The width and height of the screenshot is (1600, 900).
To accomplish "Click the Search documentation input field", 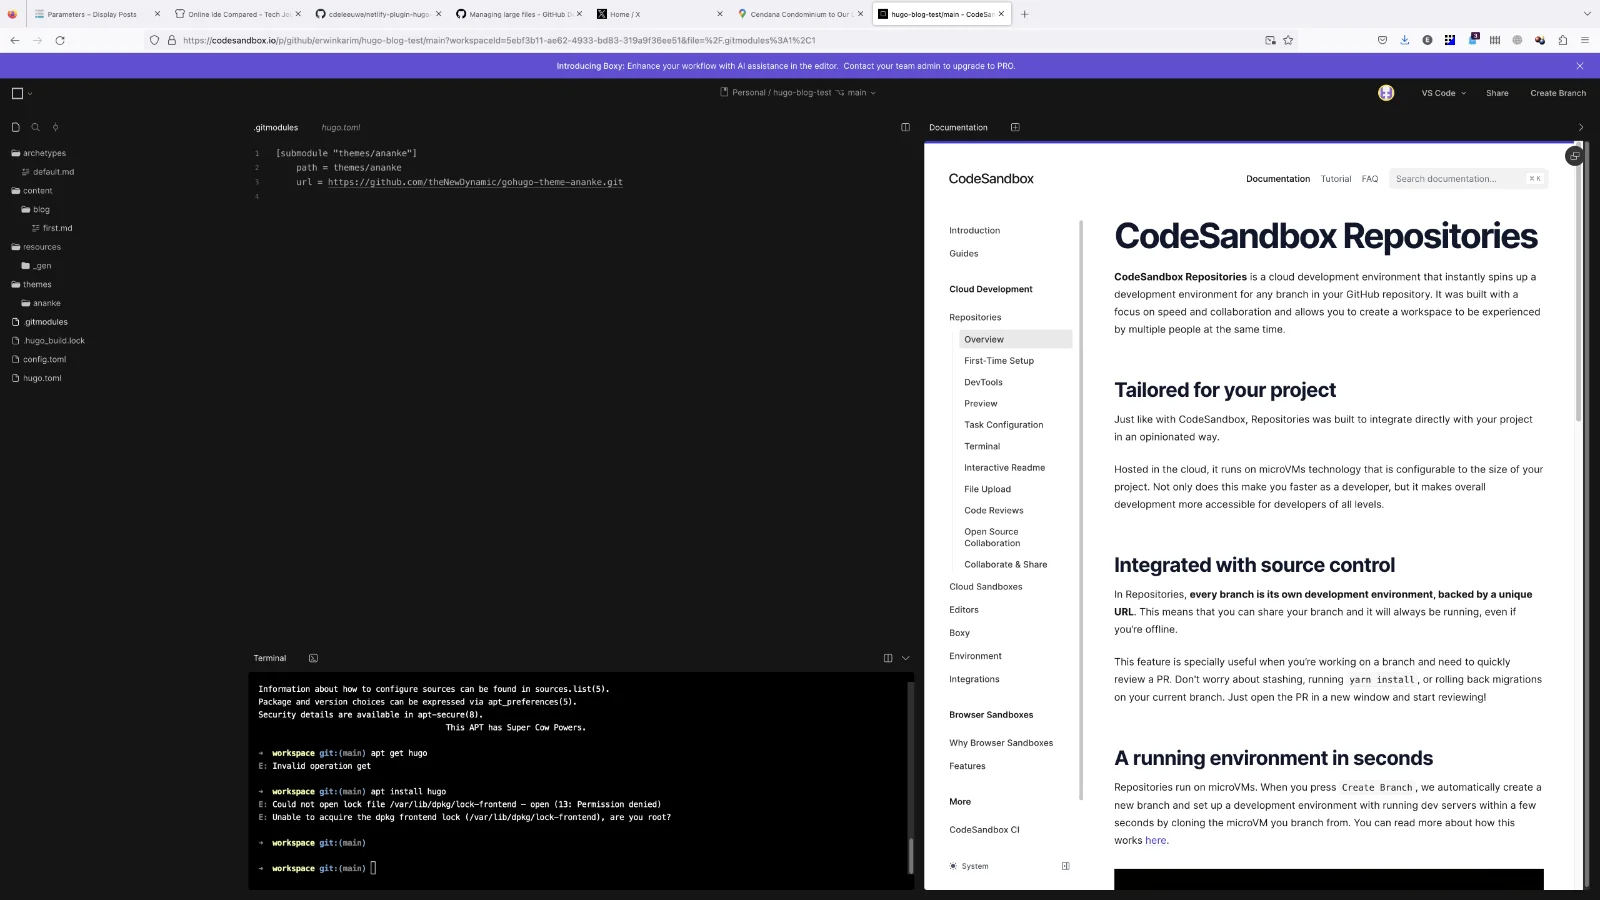I will [x=1468, y=179].
